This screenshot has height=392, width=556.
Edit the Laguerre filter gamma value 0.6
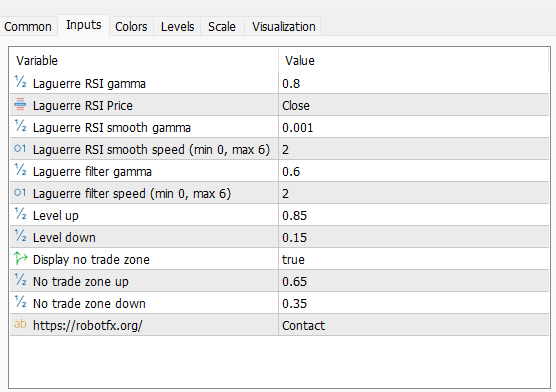click(x=414, y=171)
